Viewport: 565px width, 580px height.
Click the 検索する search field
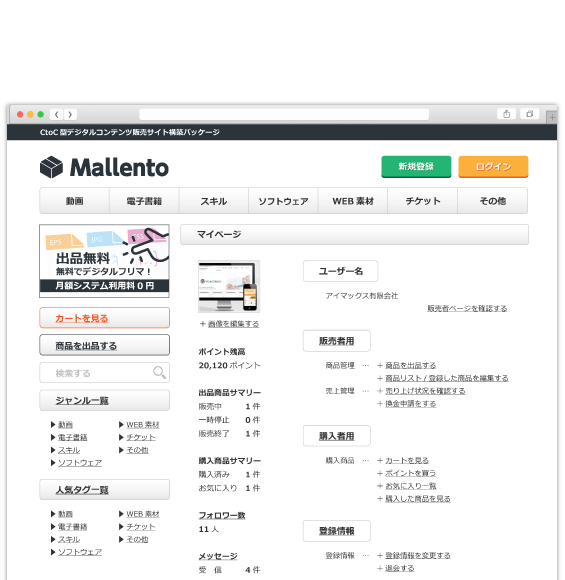point(104,372)
